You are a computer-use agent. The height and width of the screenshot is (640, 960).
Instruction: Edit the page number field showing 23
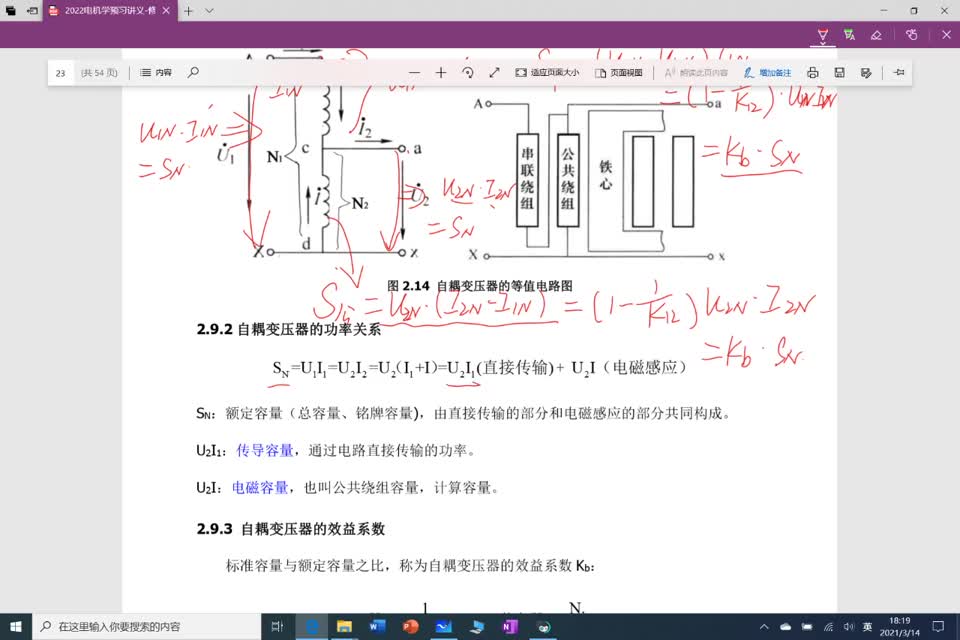point(61,73)
